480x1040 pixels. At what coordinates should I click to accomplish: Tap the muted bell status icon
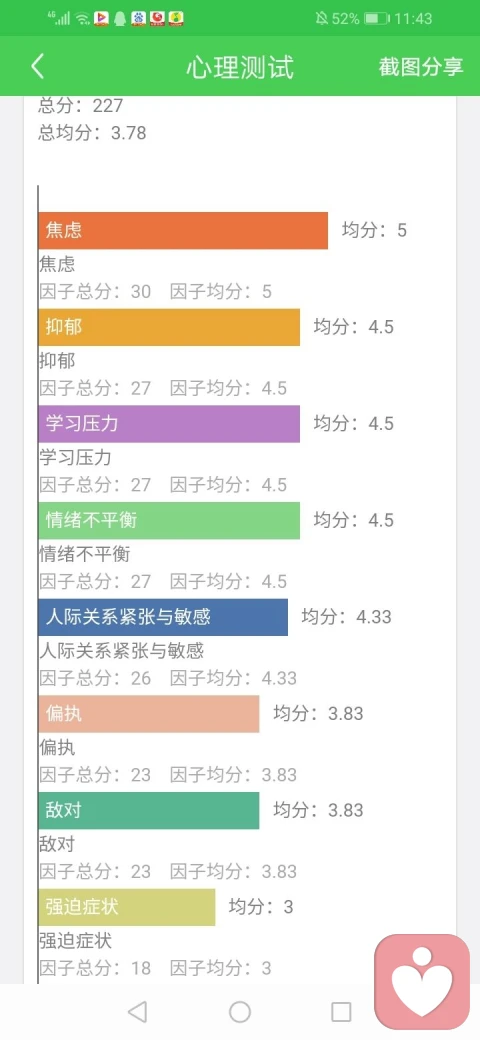click(322, 19)
